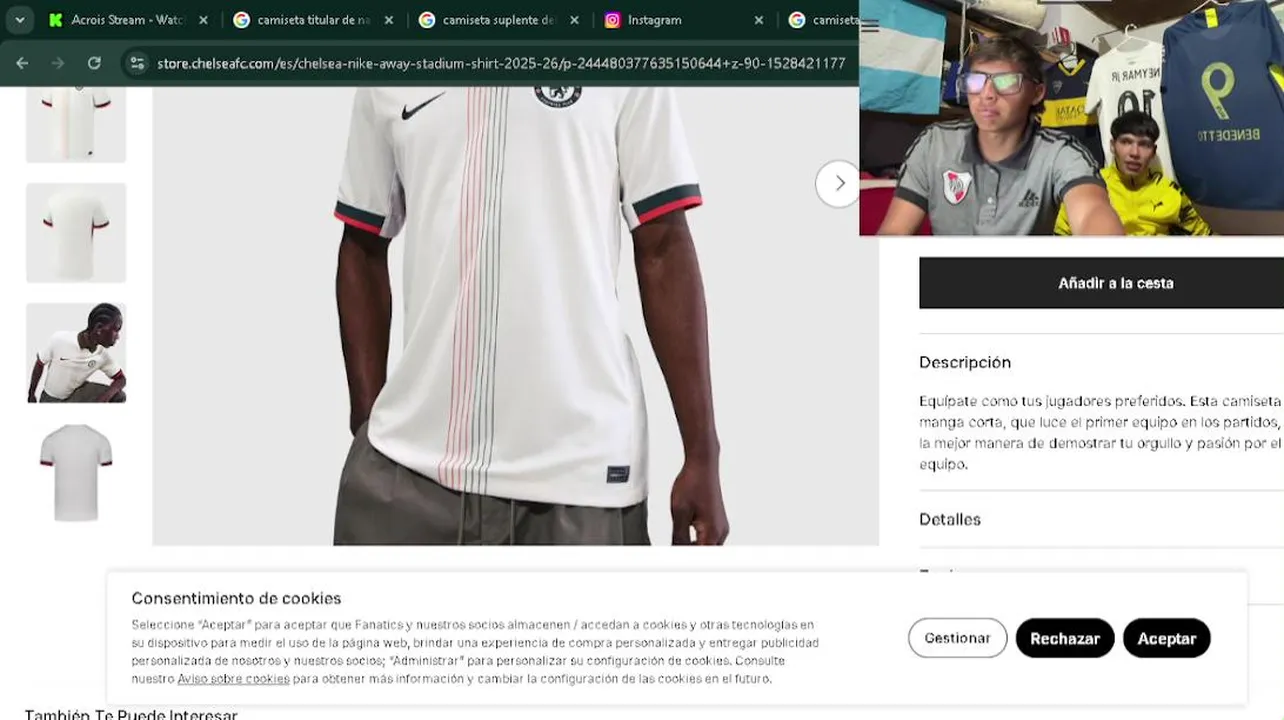Open the tab search dropdown arrow
Image resolution: width=1284 pixels, height=720 pixels.
click(19, 20)
